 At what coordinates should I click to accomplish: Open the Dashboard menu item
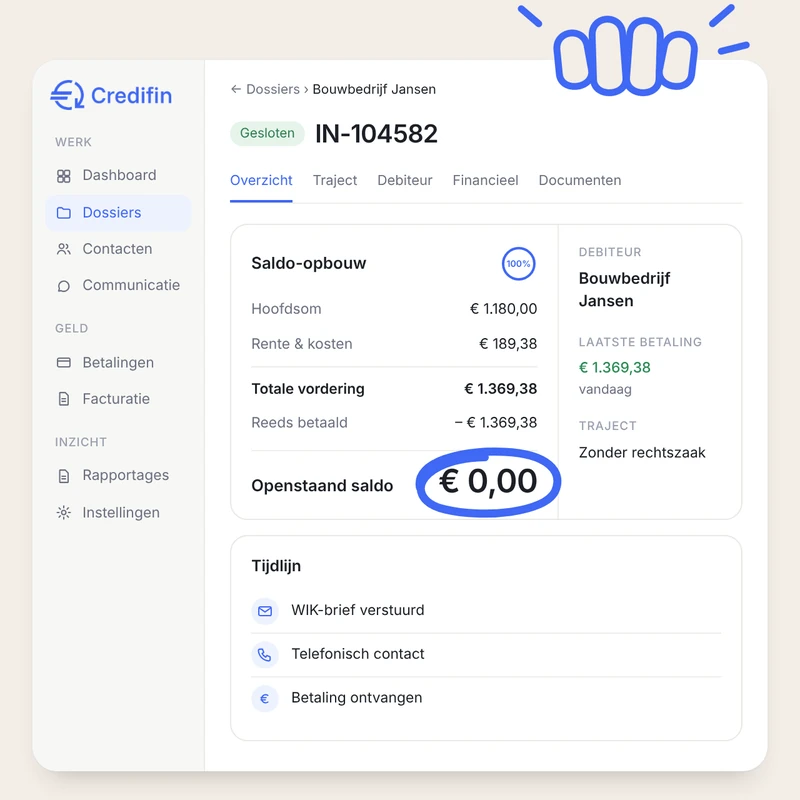coord(118,176)
